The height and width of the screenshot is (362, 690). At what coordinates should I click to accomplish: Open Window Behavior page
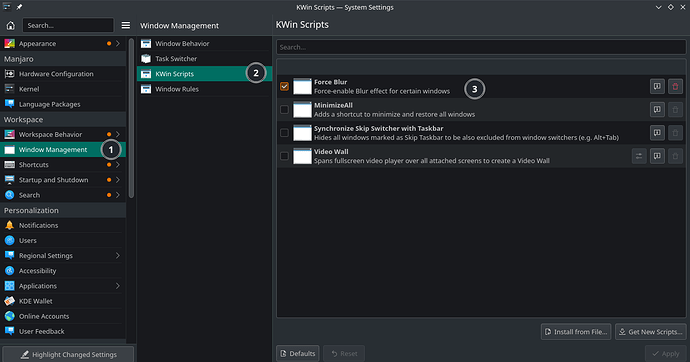coord(204,44)
